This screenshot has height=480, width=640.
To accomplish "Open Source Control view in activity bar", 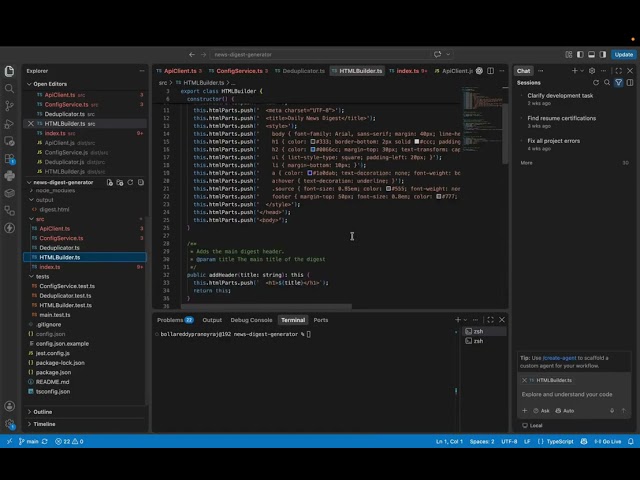I will [9, 106].
